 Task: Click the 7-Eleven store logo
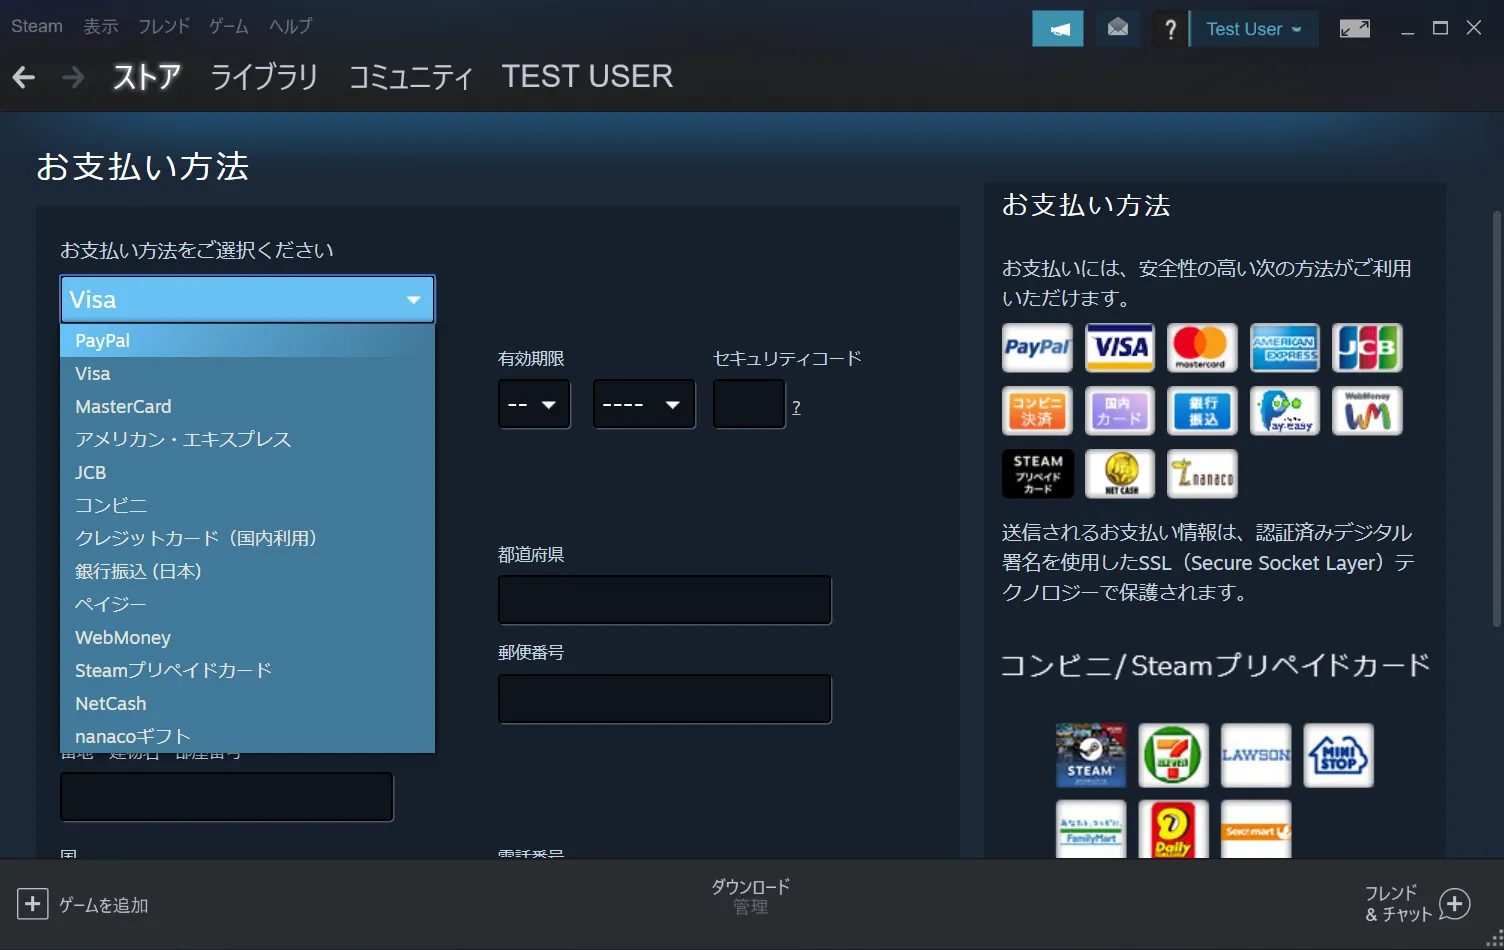click(1173, 755)
